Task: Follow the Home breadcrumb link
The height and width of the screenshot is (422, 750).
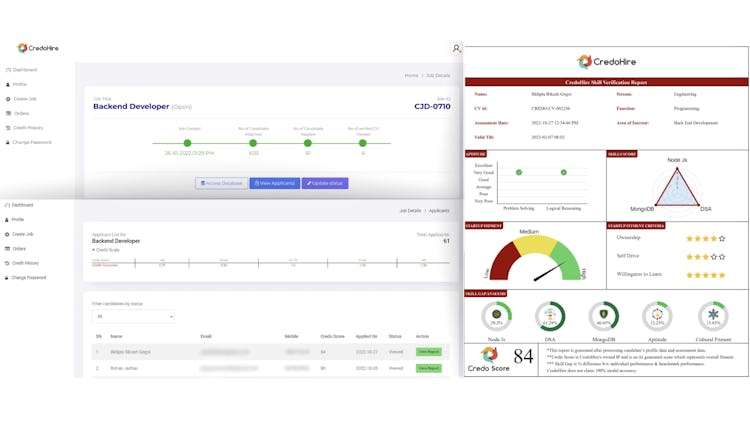Action: coord(411,76)
